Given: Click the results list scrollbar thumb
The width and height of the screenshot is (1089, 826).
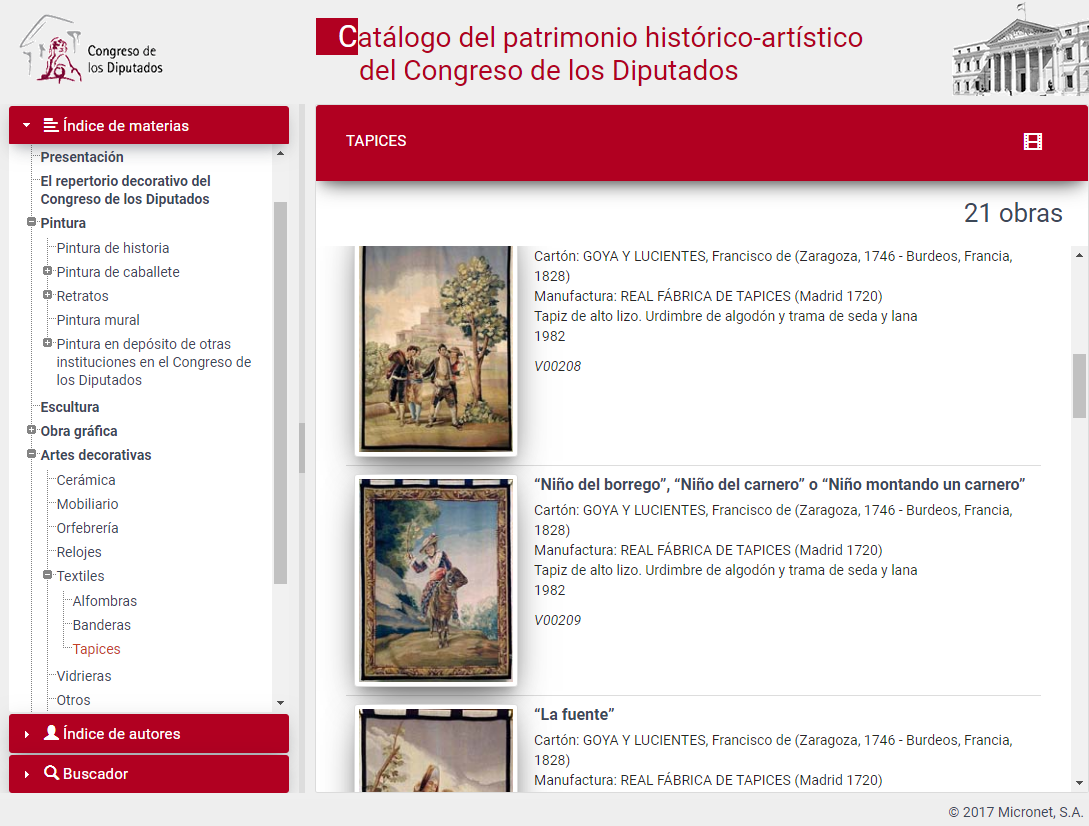Looking at the screenshot, I should click(x=1079, y=386).
